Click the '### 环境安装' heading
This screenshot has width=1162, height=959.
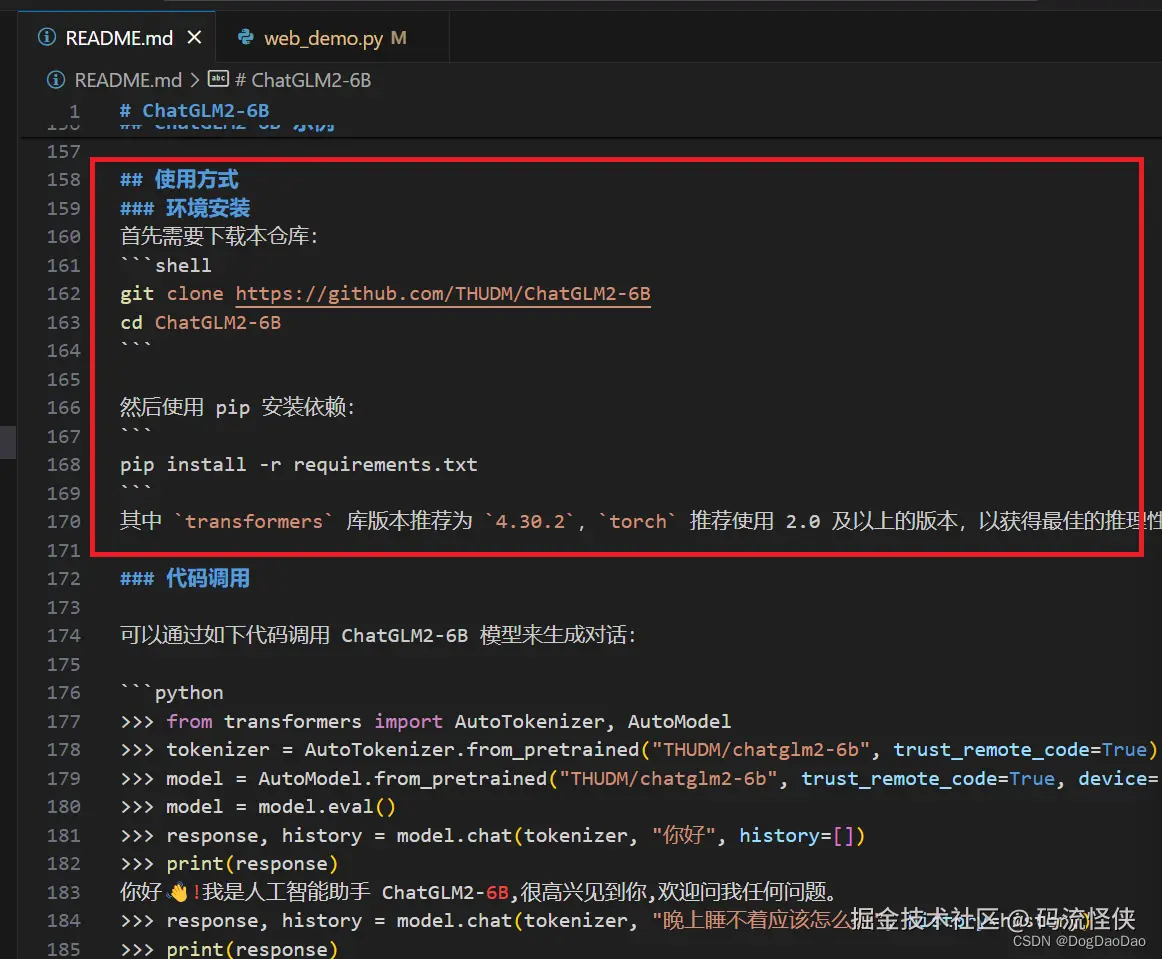coord(185,208)
